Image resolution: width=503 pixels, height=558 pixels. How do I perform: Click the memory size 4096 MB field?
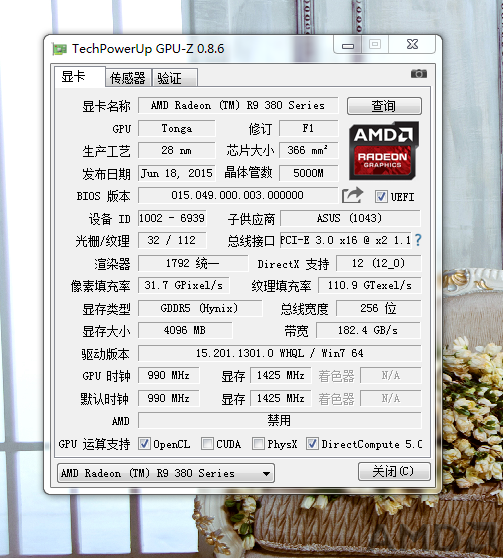tap(185, 330)
